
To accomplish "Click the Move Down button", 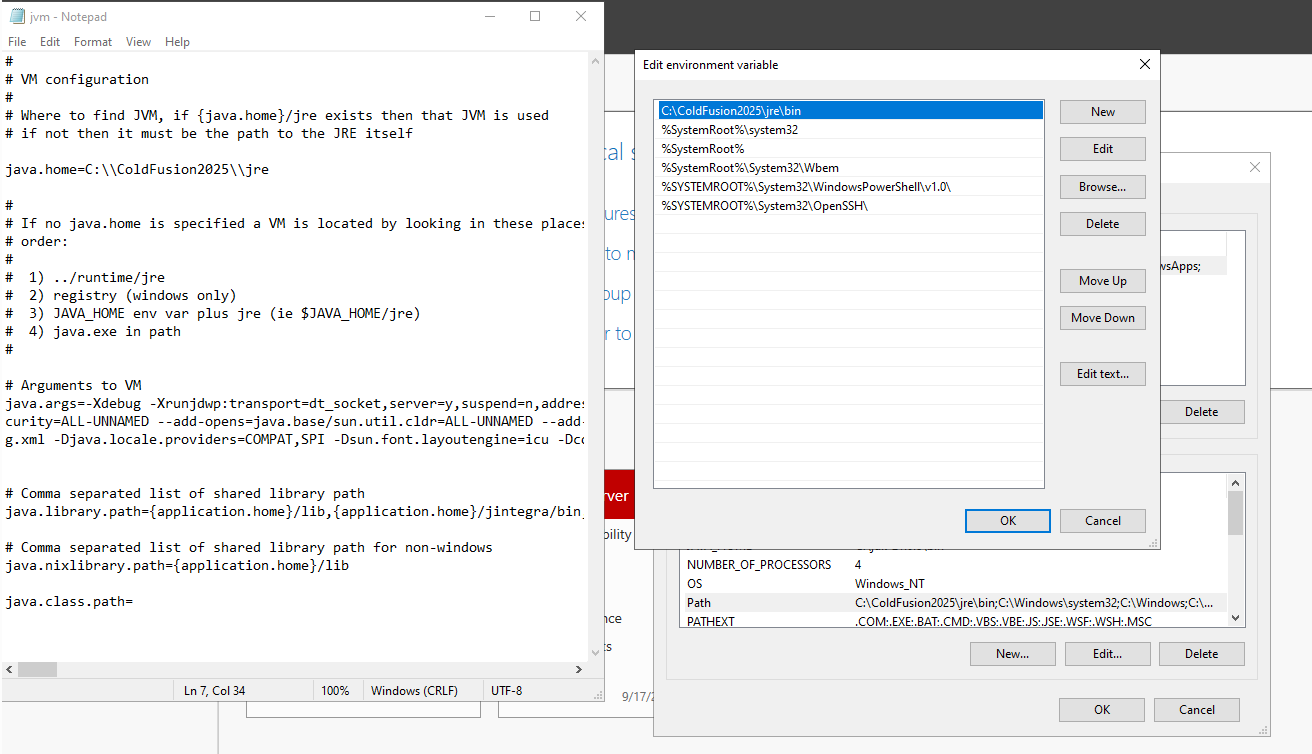I will 1103,318.
